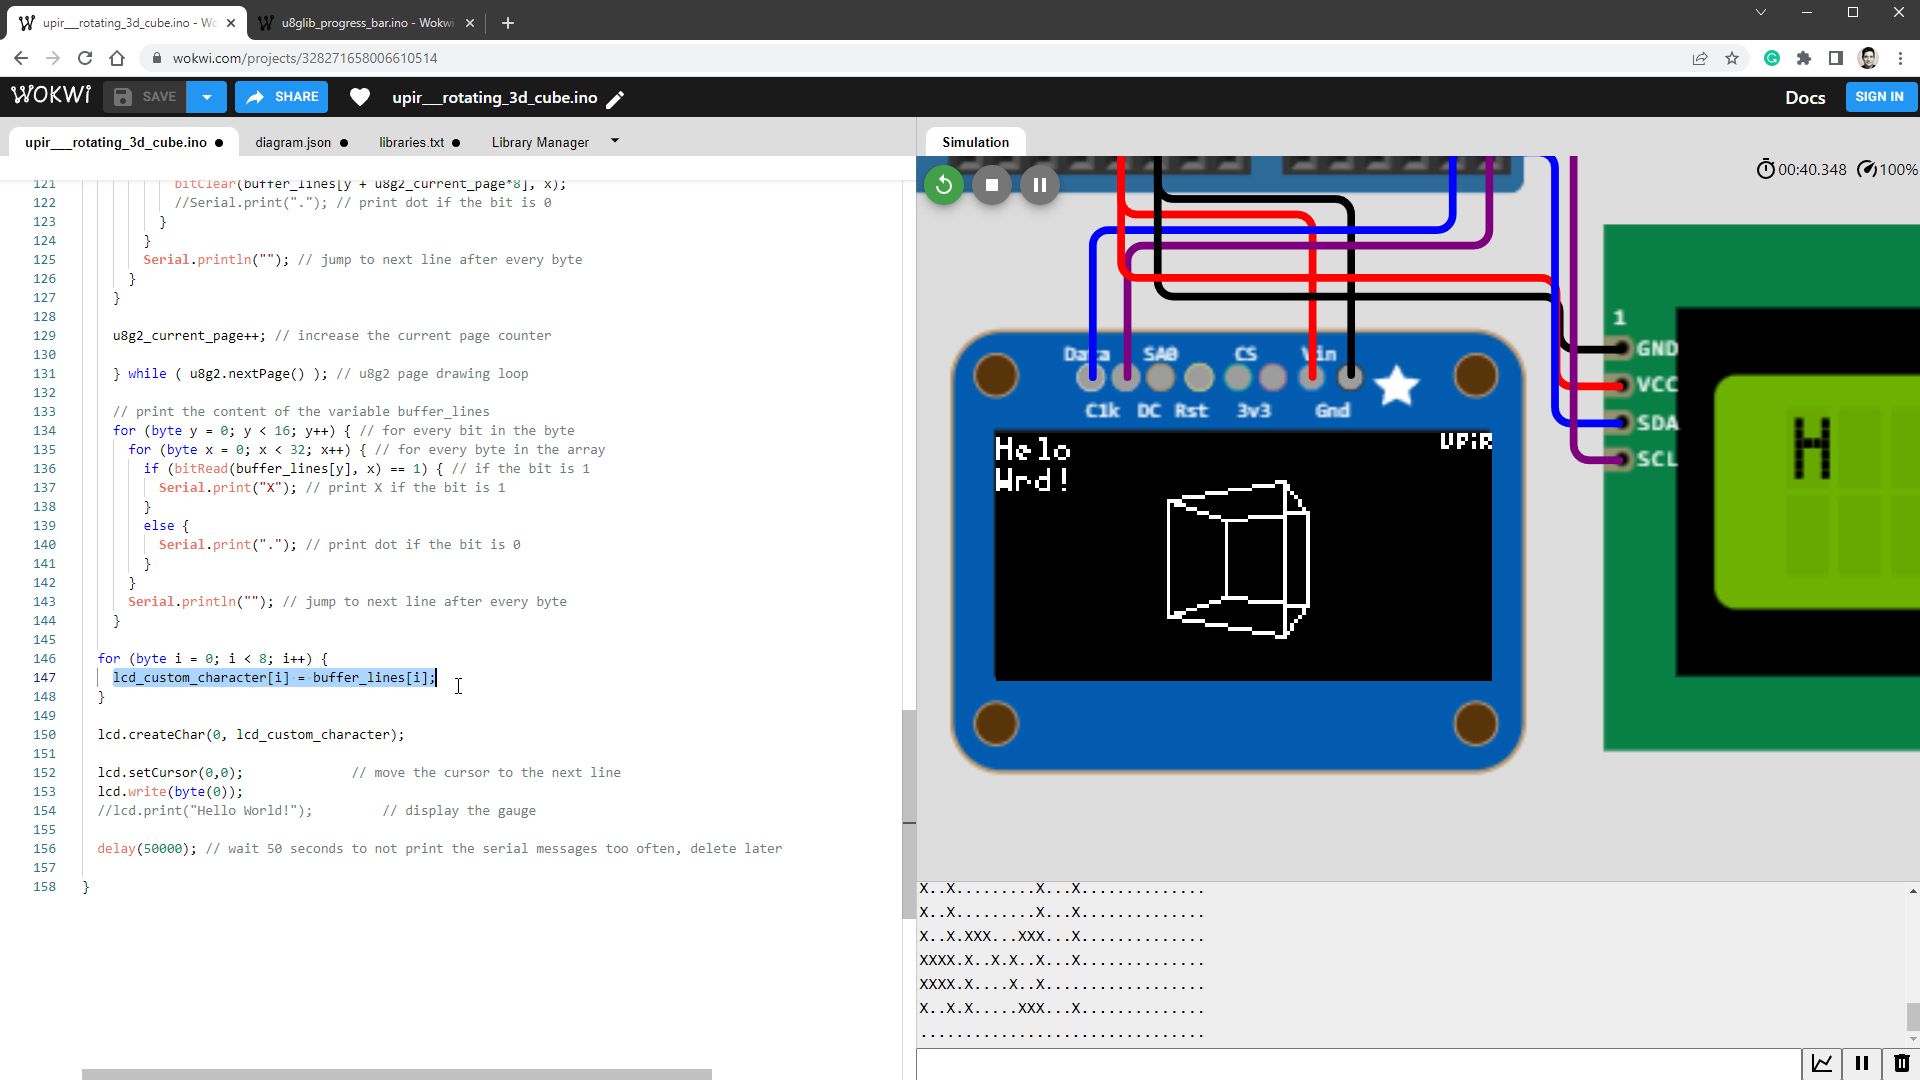Click the SIGN IN button
Viewport: 1920px width, 1080px height.
(x=1880, y=96)
